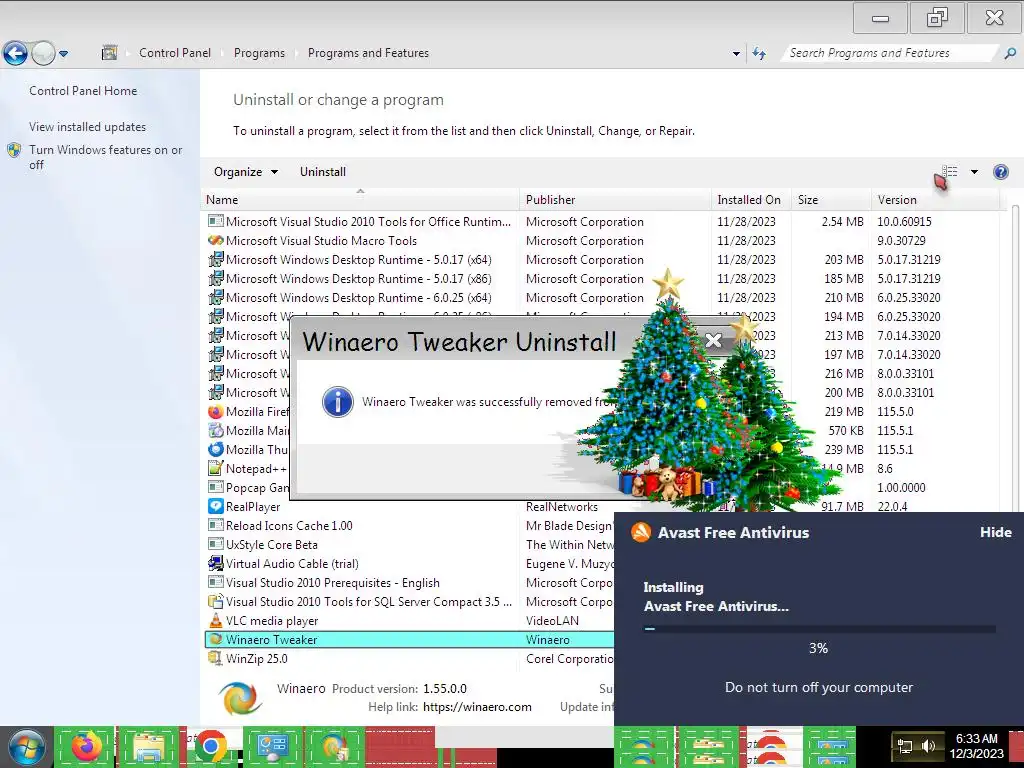Select UxStyle Core Beta entry
This screenshot has height=768, width=1024.
click(x=272, y=545)
